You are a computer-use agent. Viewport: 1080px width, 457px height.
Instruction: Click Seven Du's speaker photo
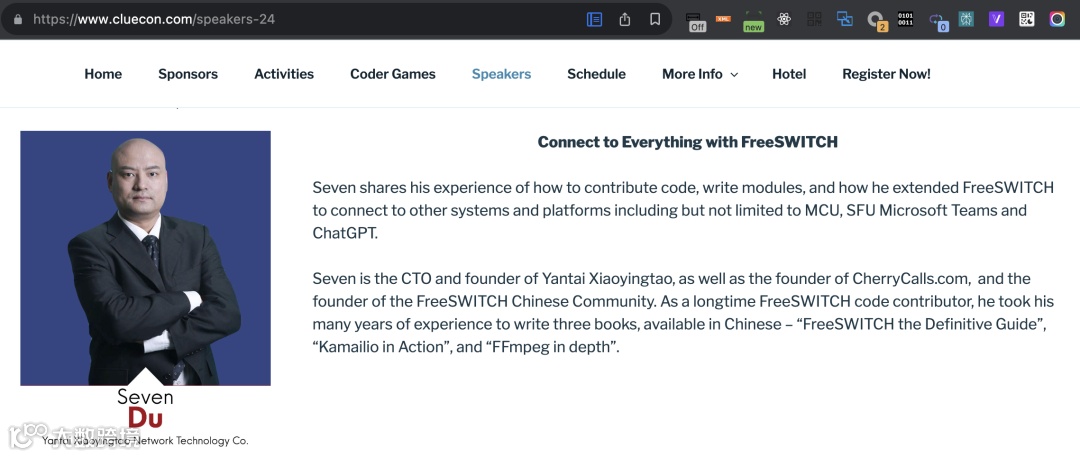[x=145, y=257]
